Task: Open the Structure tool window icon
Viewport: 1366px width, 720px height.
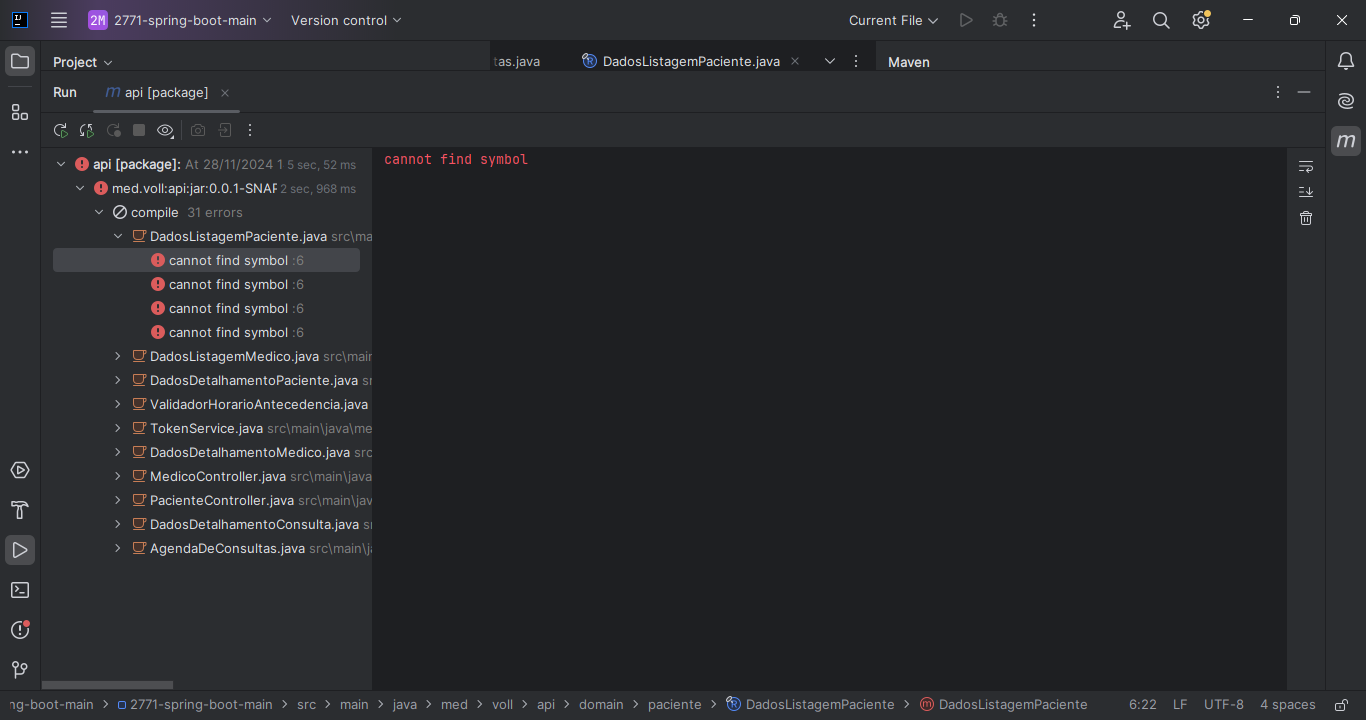Action: tap(20, 111)
